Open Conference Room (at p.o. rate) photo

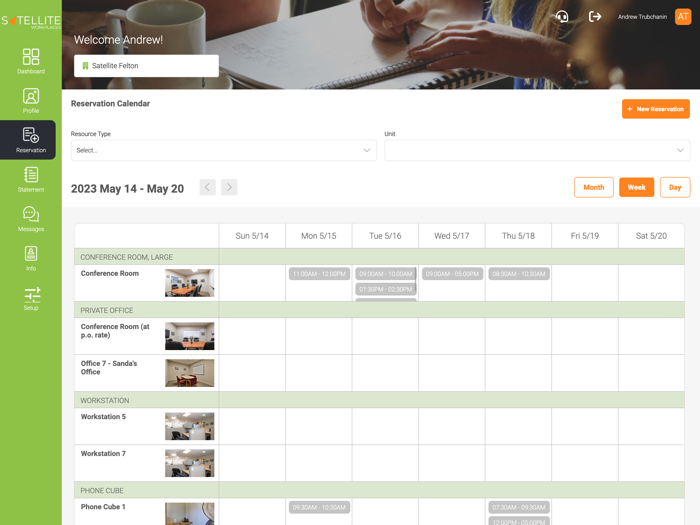click(190, 336)
